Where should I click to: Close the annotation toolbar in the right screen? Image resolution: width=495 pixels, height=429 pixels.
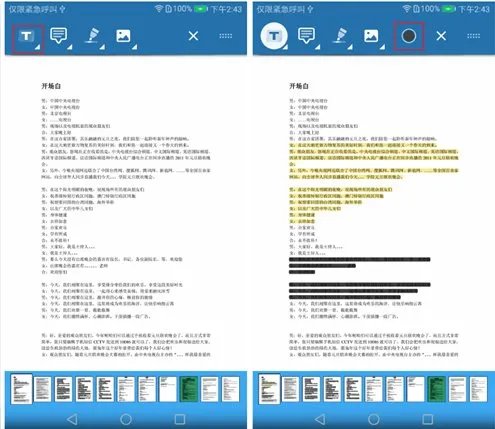click(x=441, y=36)
